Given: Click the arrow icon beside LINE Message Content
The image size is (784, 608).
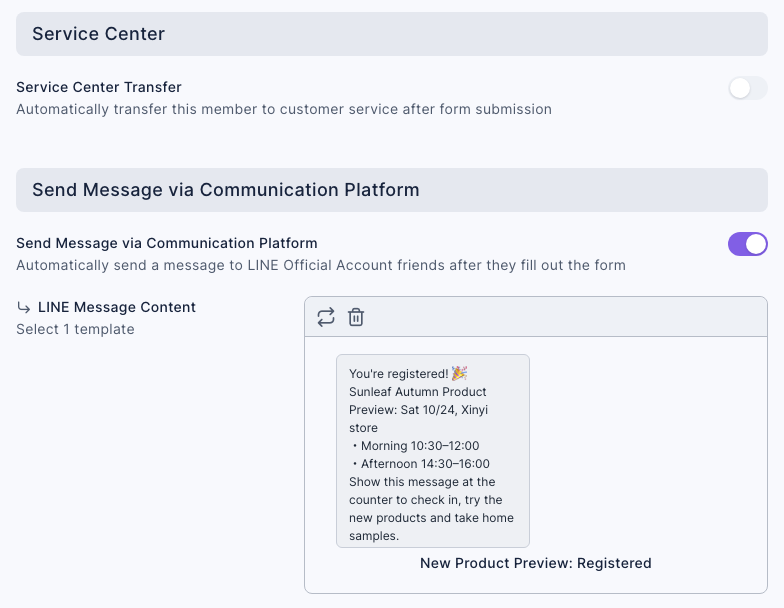Looking at the screenshot, I should [24, 307].
